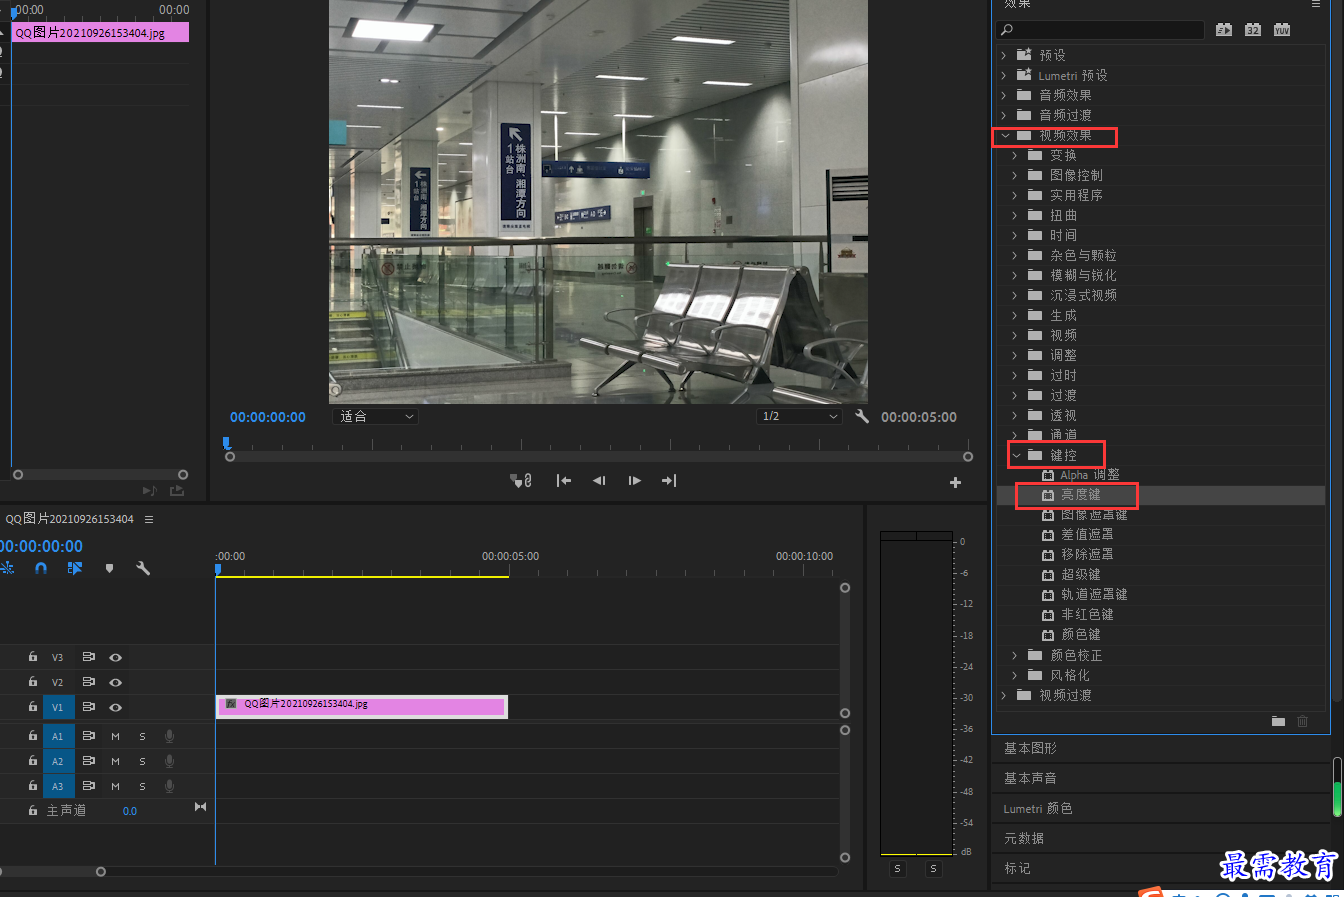The image size is (1344, 897).
Task: Mute audio track A2
Action: click(x=115, y=761)
